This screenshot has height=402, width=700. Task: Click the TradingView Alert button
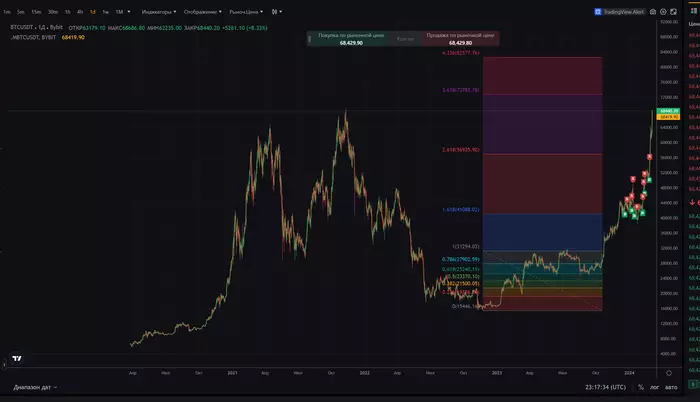coord(619,12)
